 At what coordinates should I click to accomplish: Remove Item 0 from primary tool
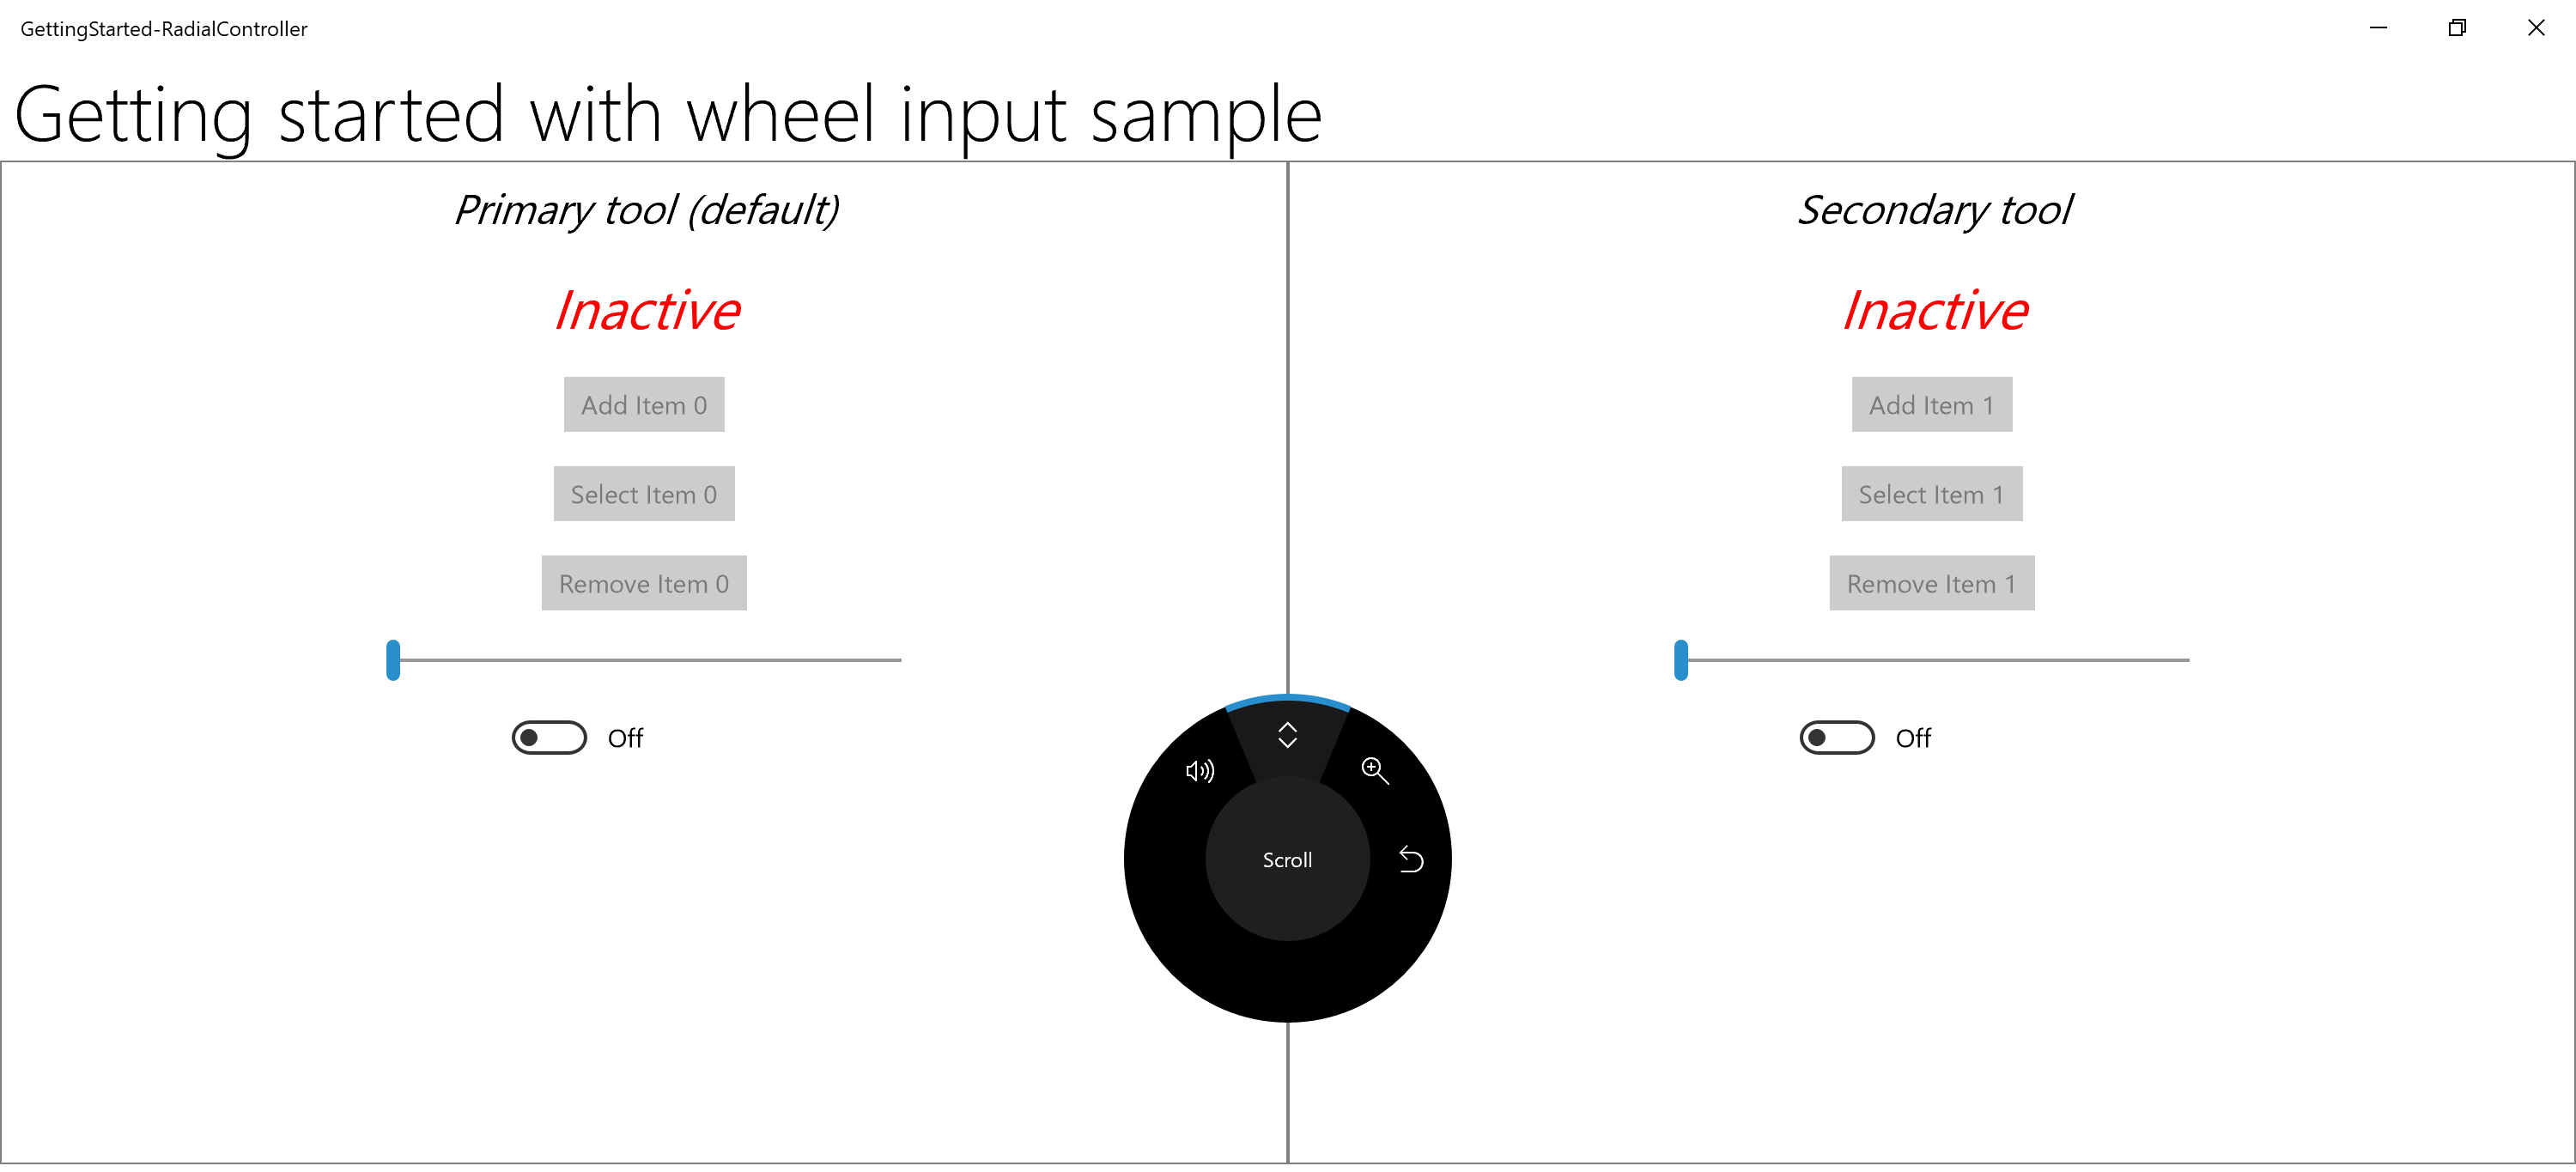click(644, 584)
